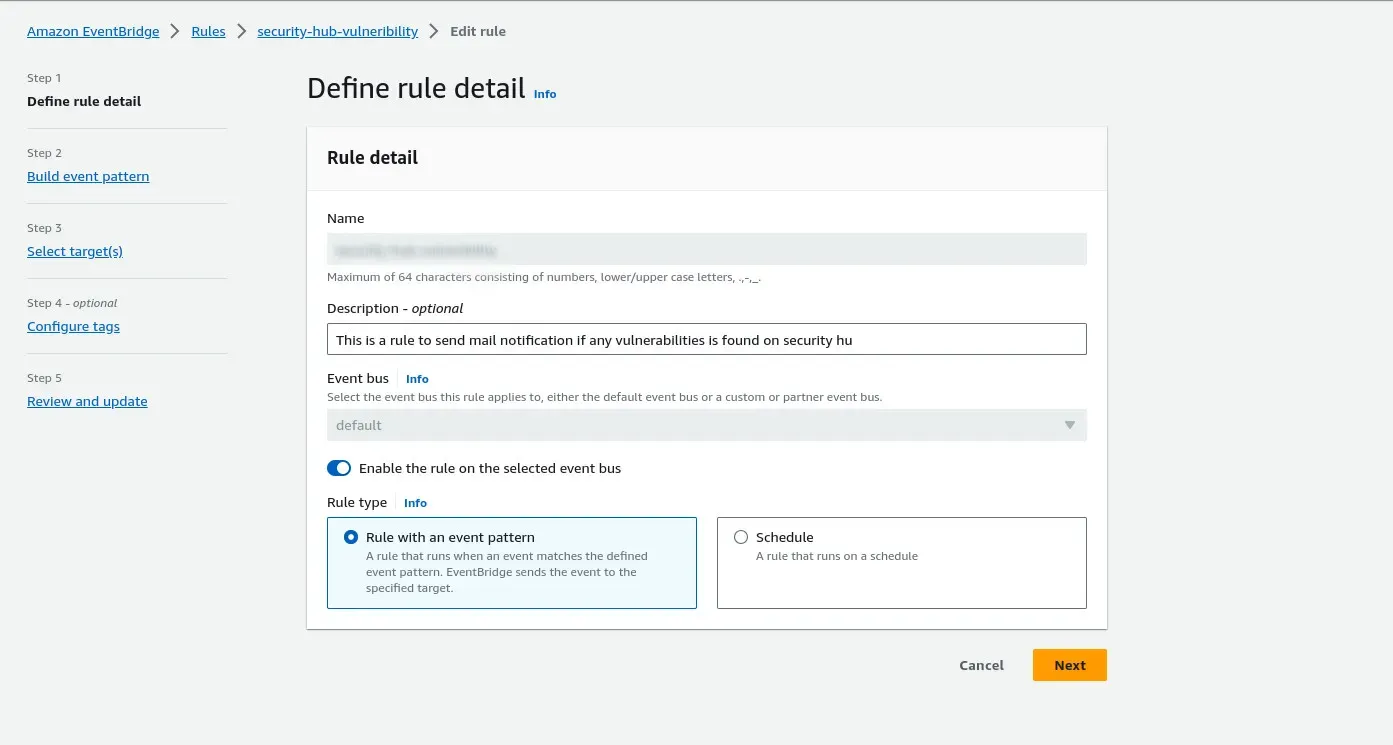Screen dimensions: 1393x745
Task: Open security-hub-vulneribility breadcrumb link
Action: 337,31
